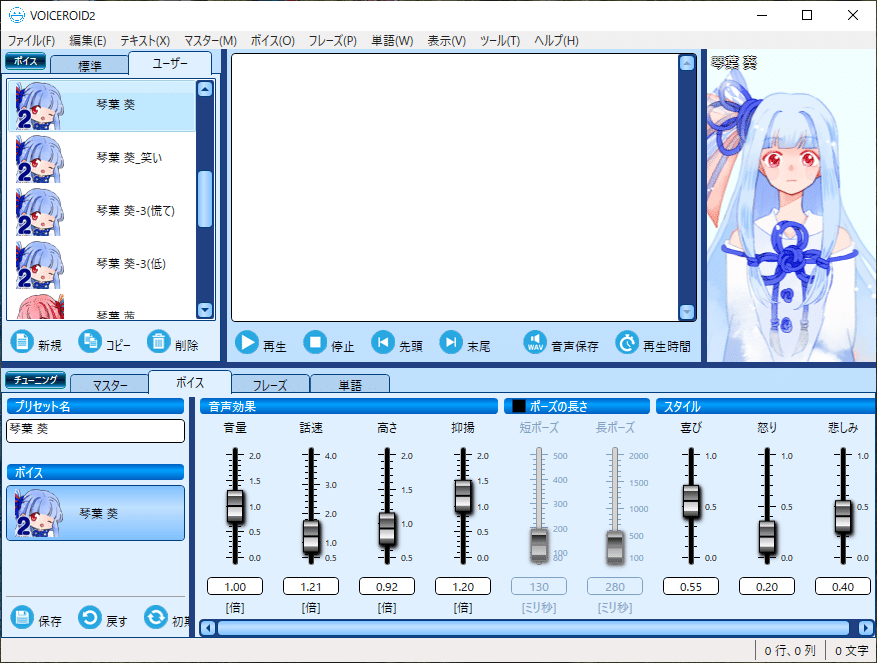Click preset list scroll-up arrow
Viewport: 877px width, 663px height.
coord(205,89)
